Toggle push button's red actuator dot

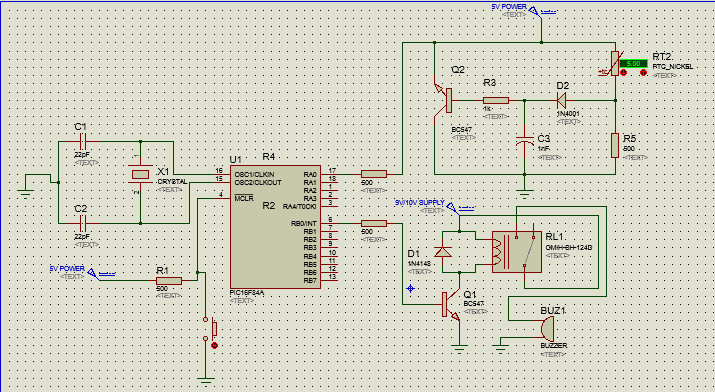(x=215, y=346)
